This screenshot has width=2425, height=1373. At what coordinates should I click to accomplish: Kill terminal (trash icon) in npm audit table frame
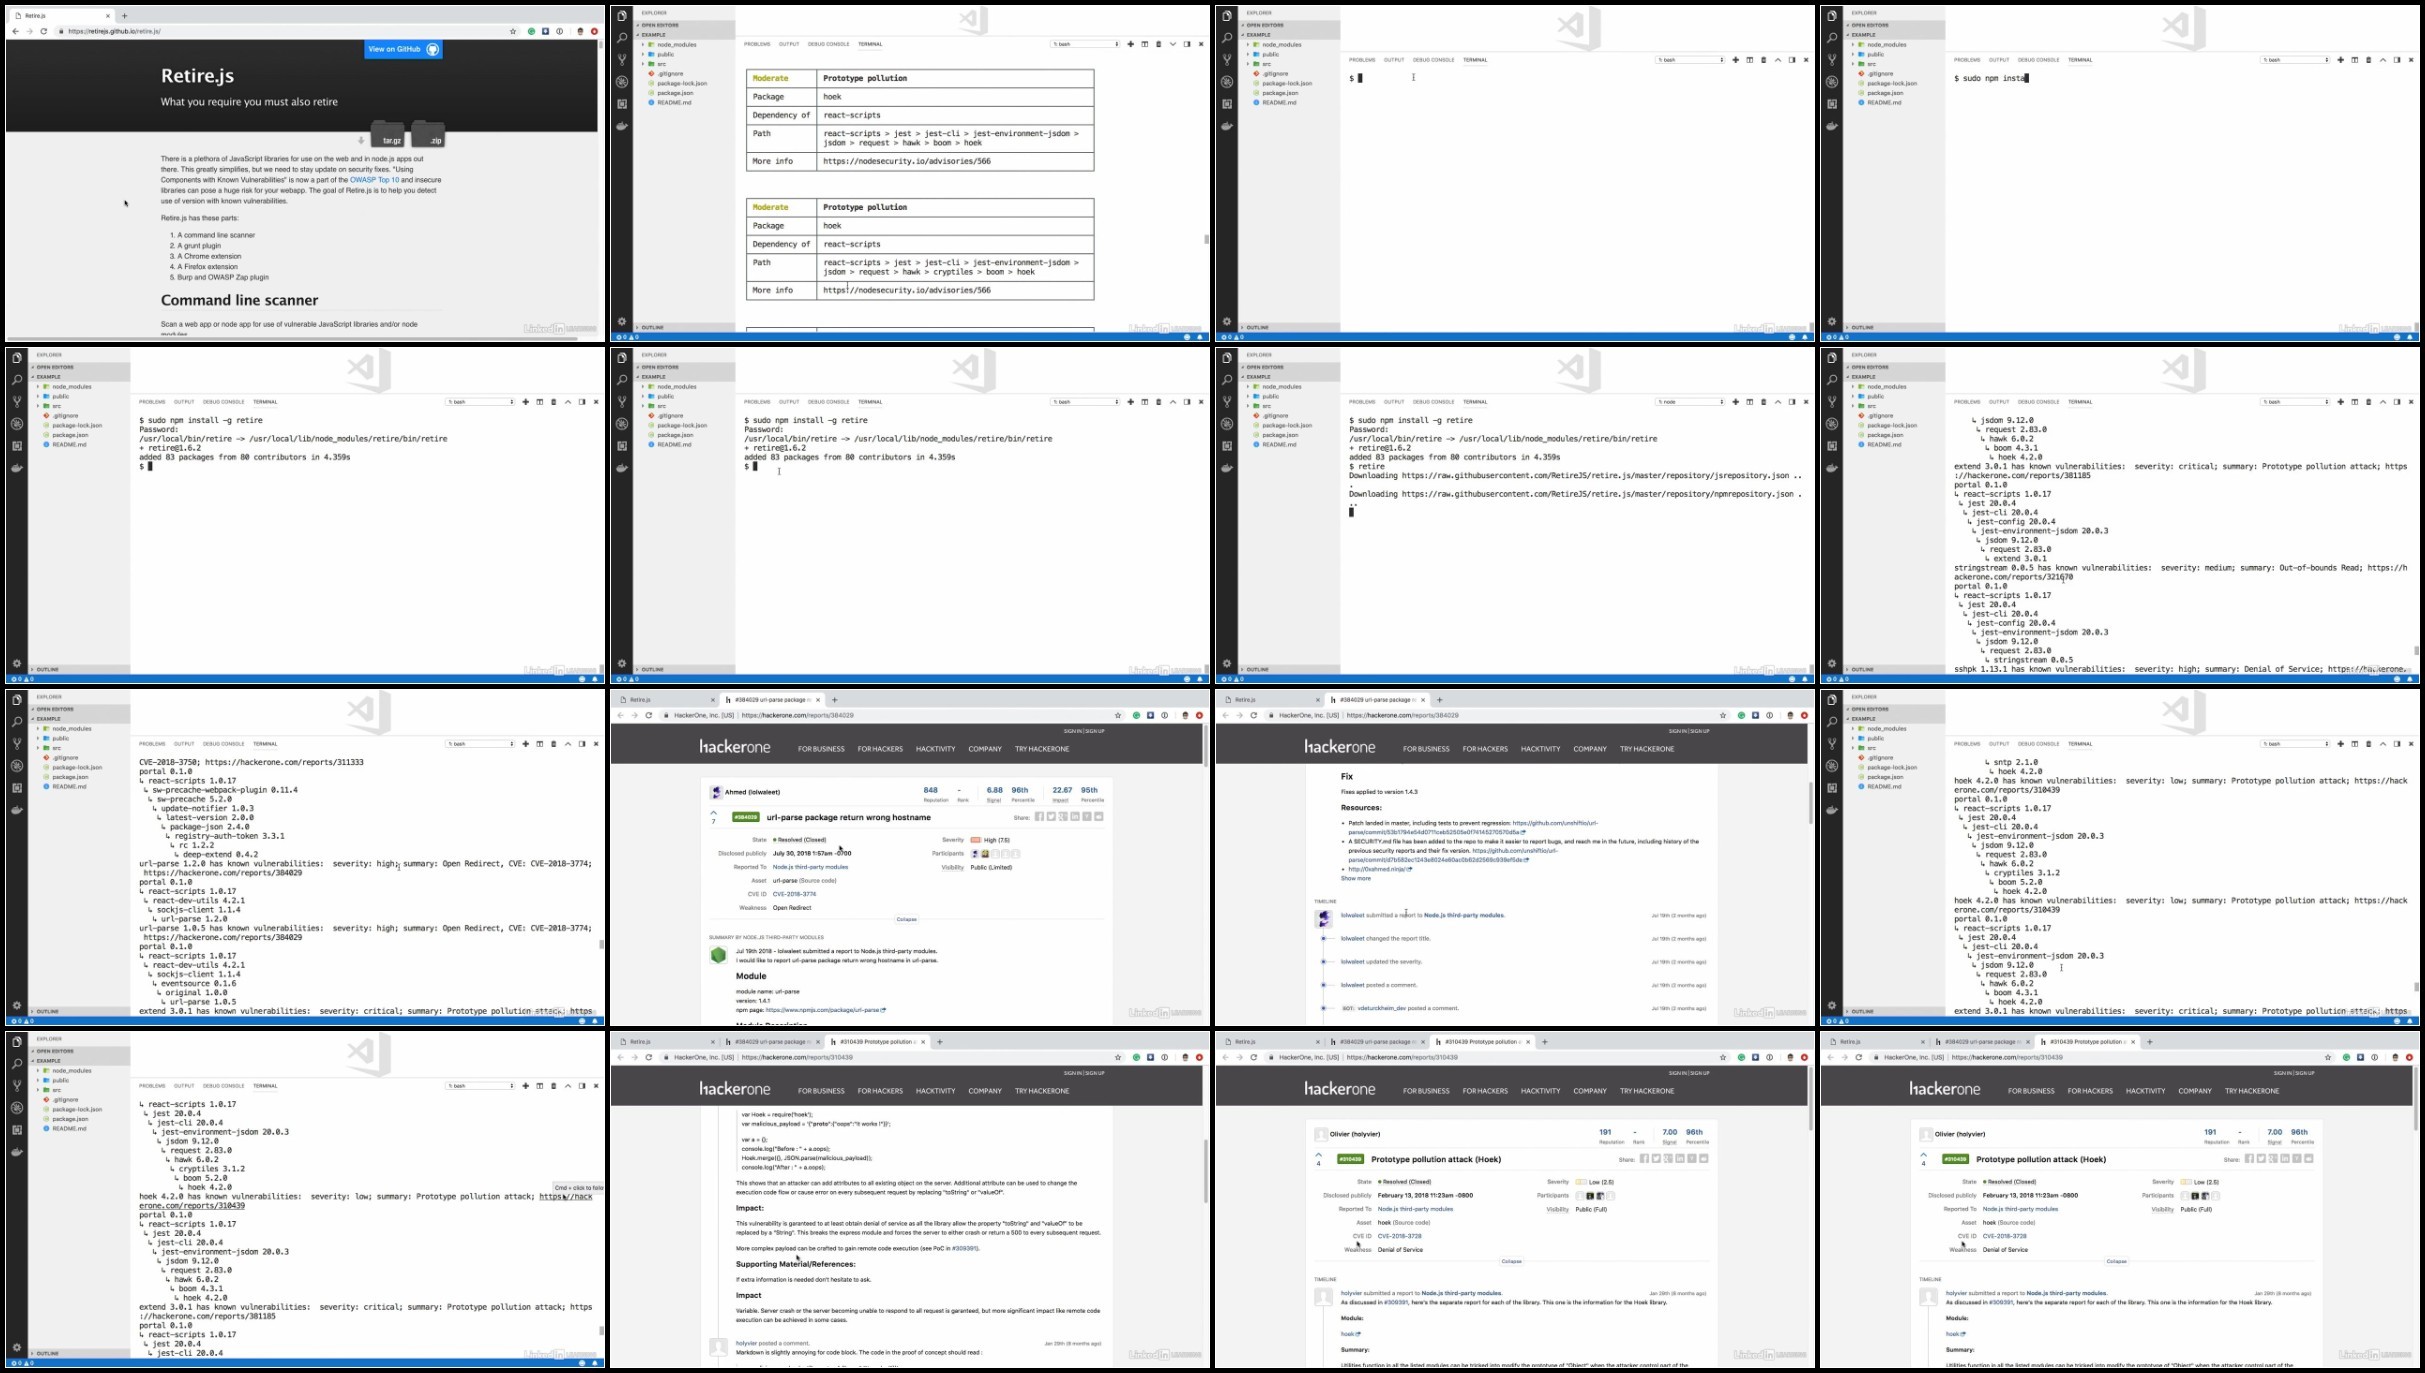1159,44
